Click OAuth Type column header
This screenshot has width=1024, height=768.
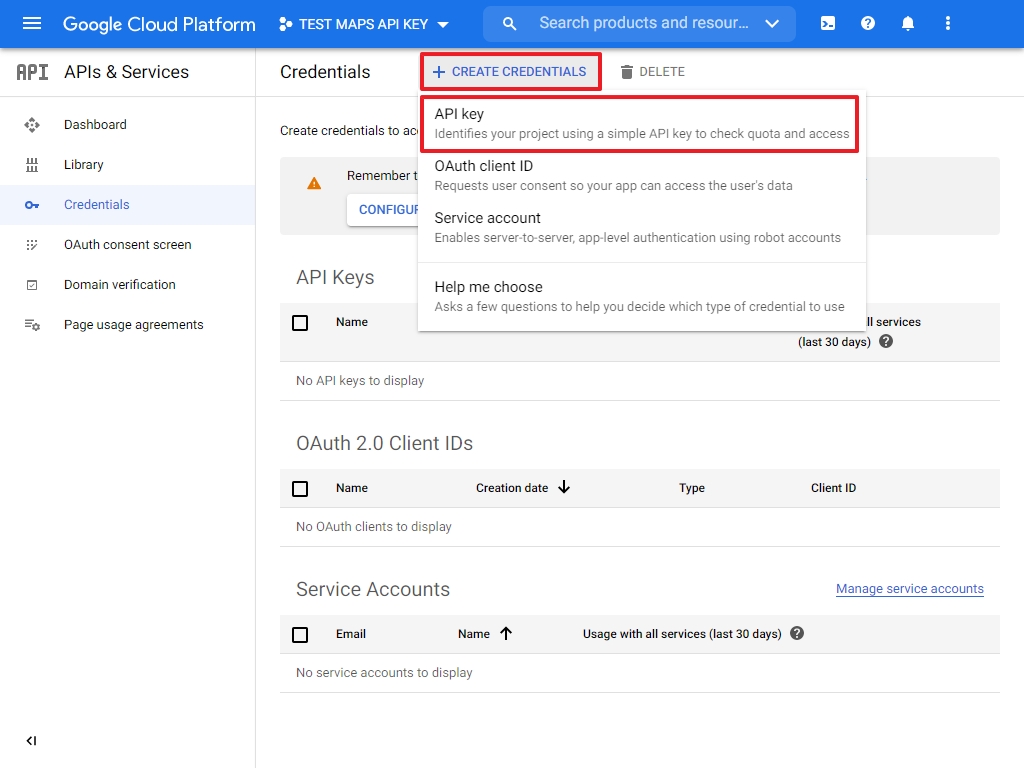point(692,488)
